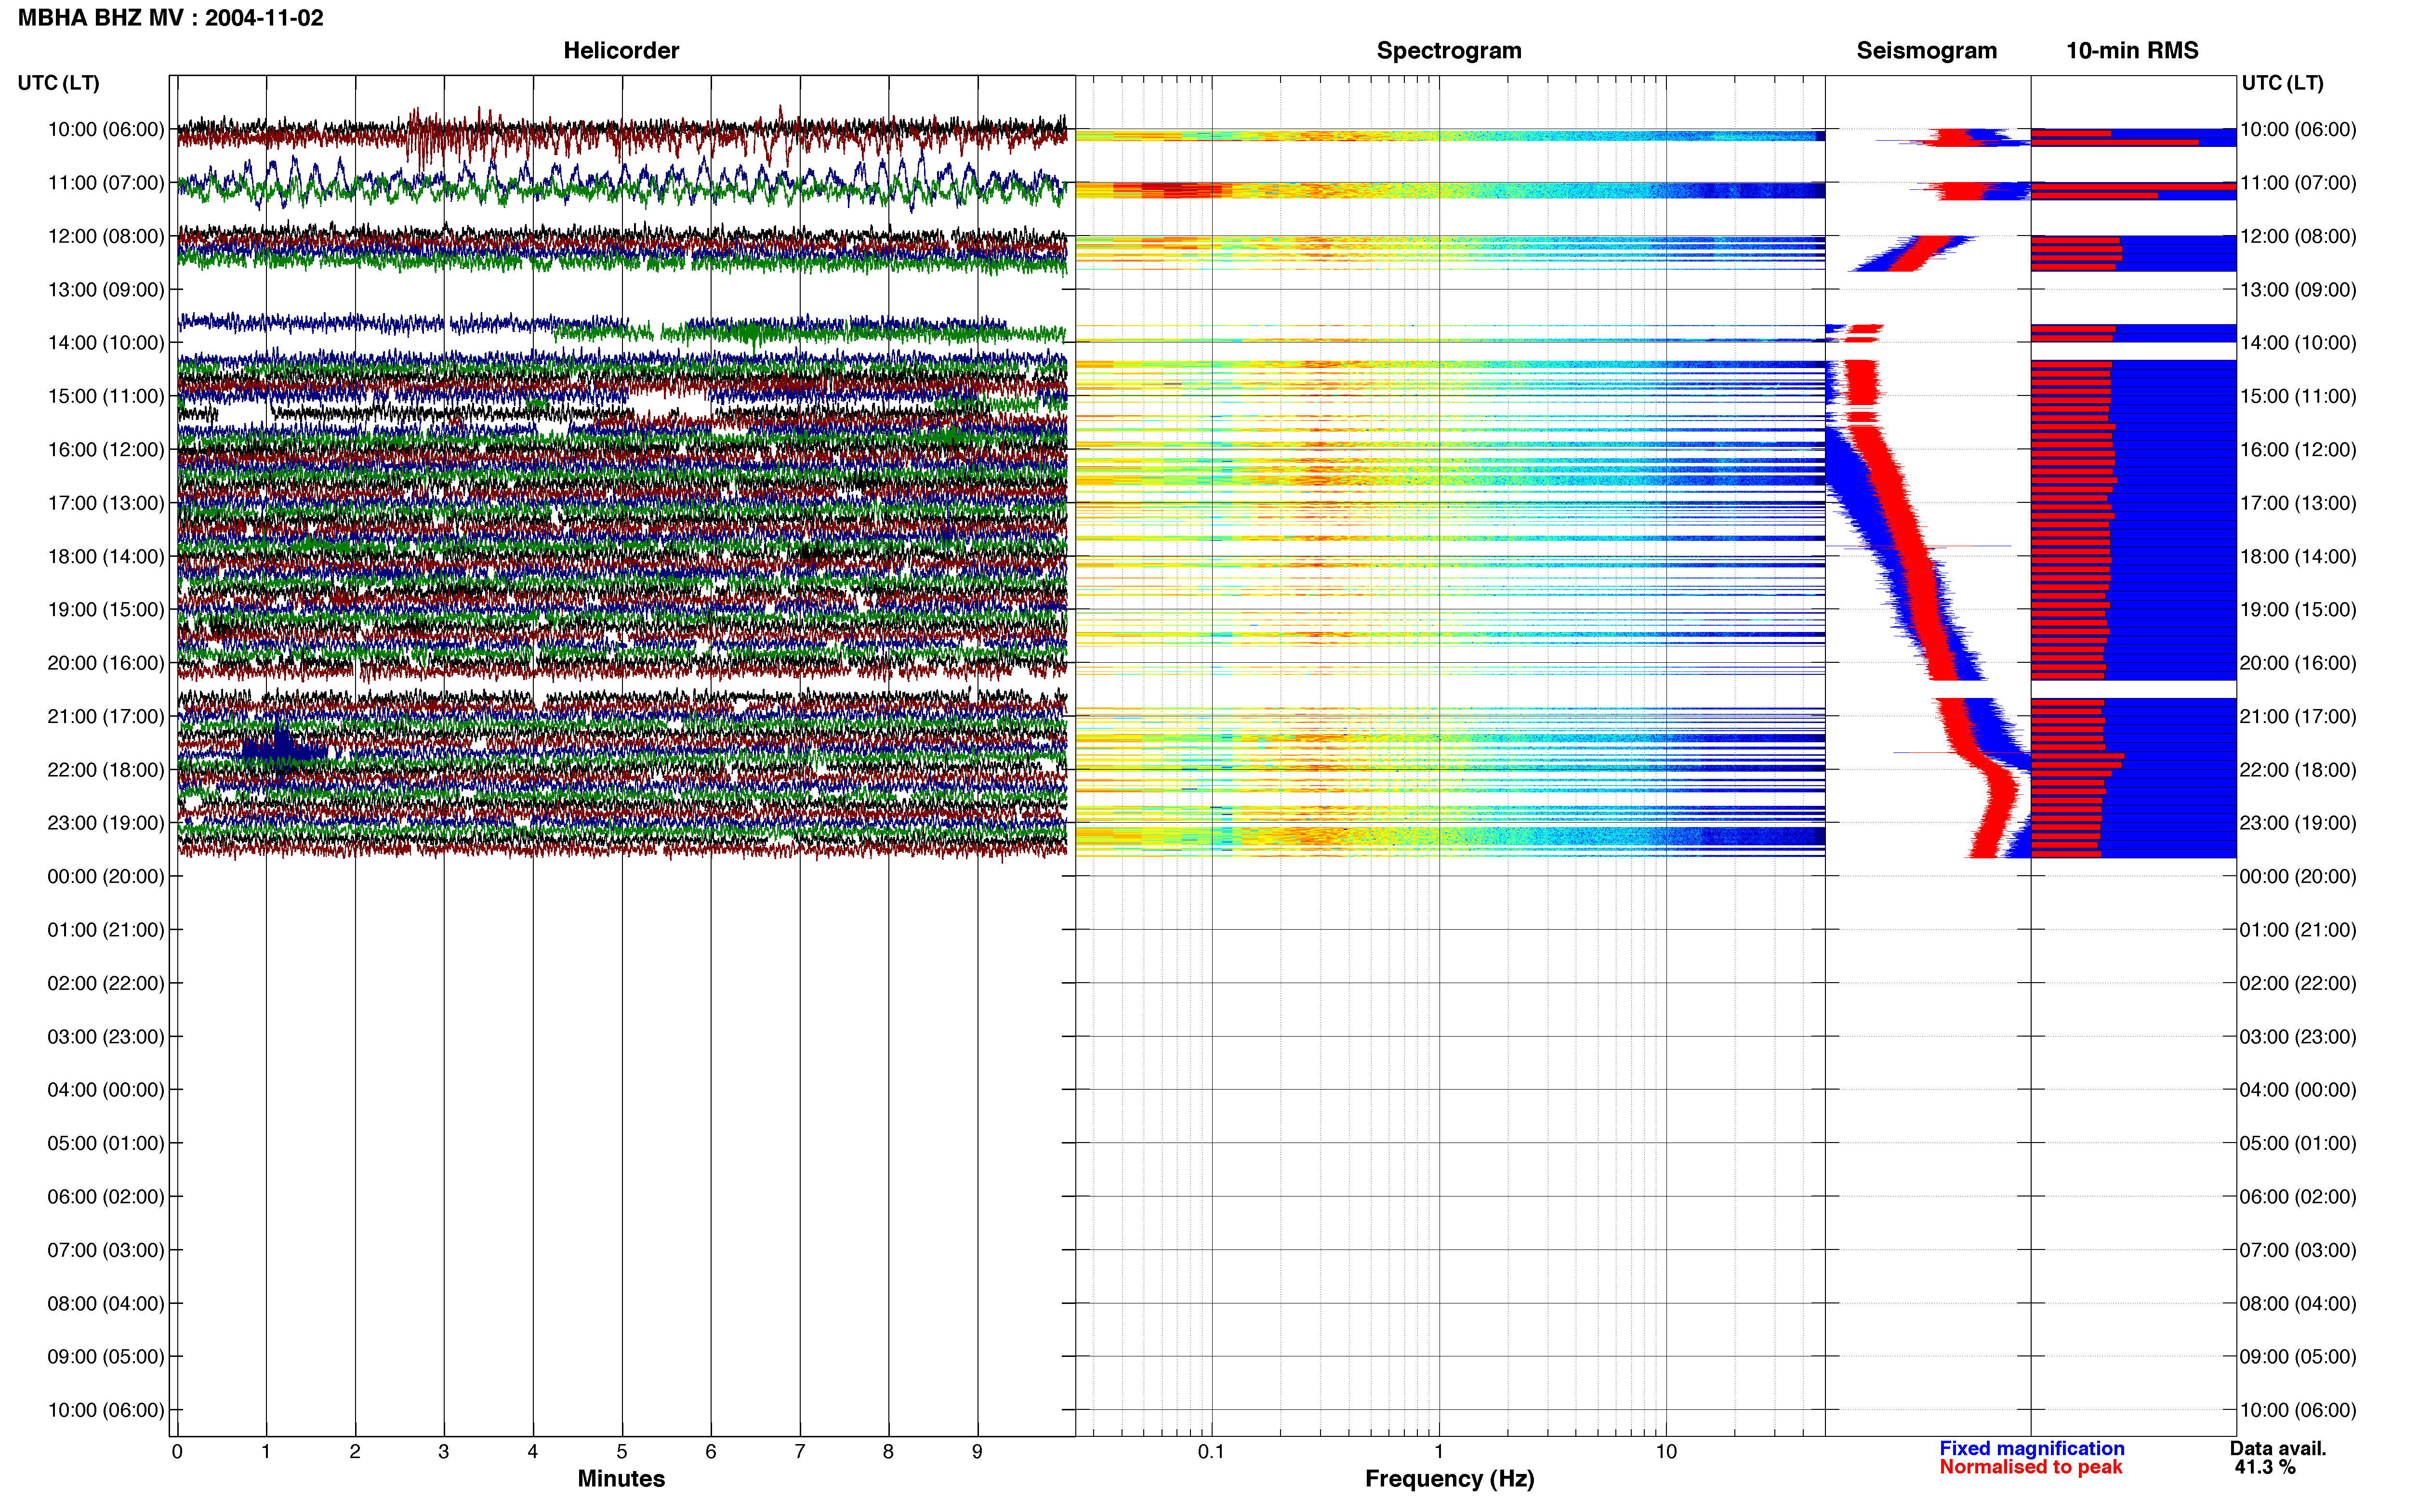Image resolution: width=2418 pixels, height=1512 pixels.
Task: Click the right axis label '16:00 (12:00)'
Action: click(x=2298, y=450)
